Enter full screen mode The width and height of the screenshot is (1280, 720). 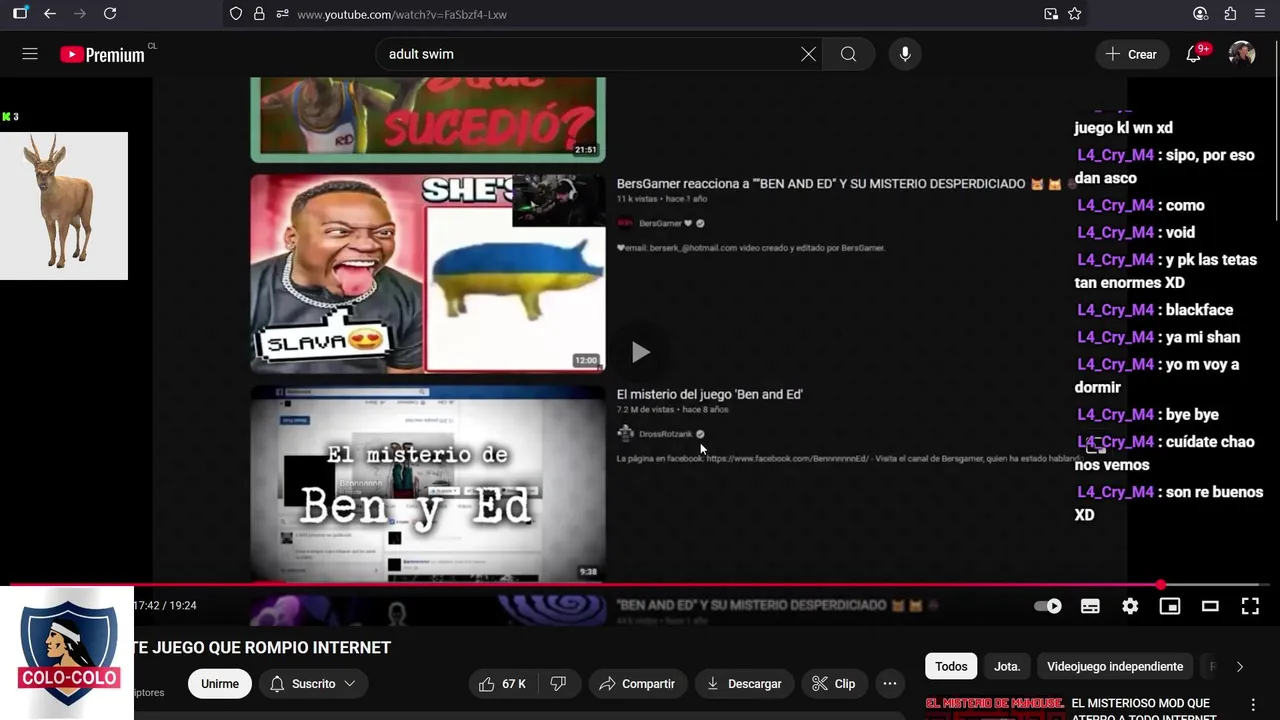pyautogui.click(x=1250, y=606)
